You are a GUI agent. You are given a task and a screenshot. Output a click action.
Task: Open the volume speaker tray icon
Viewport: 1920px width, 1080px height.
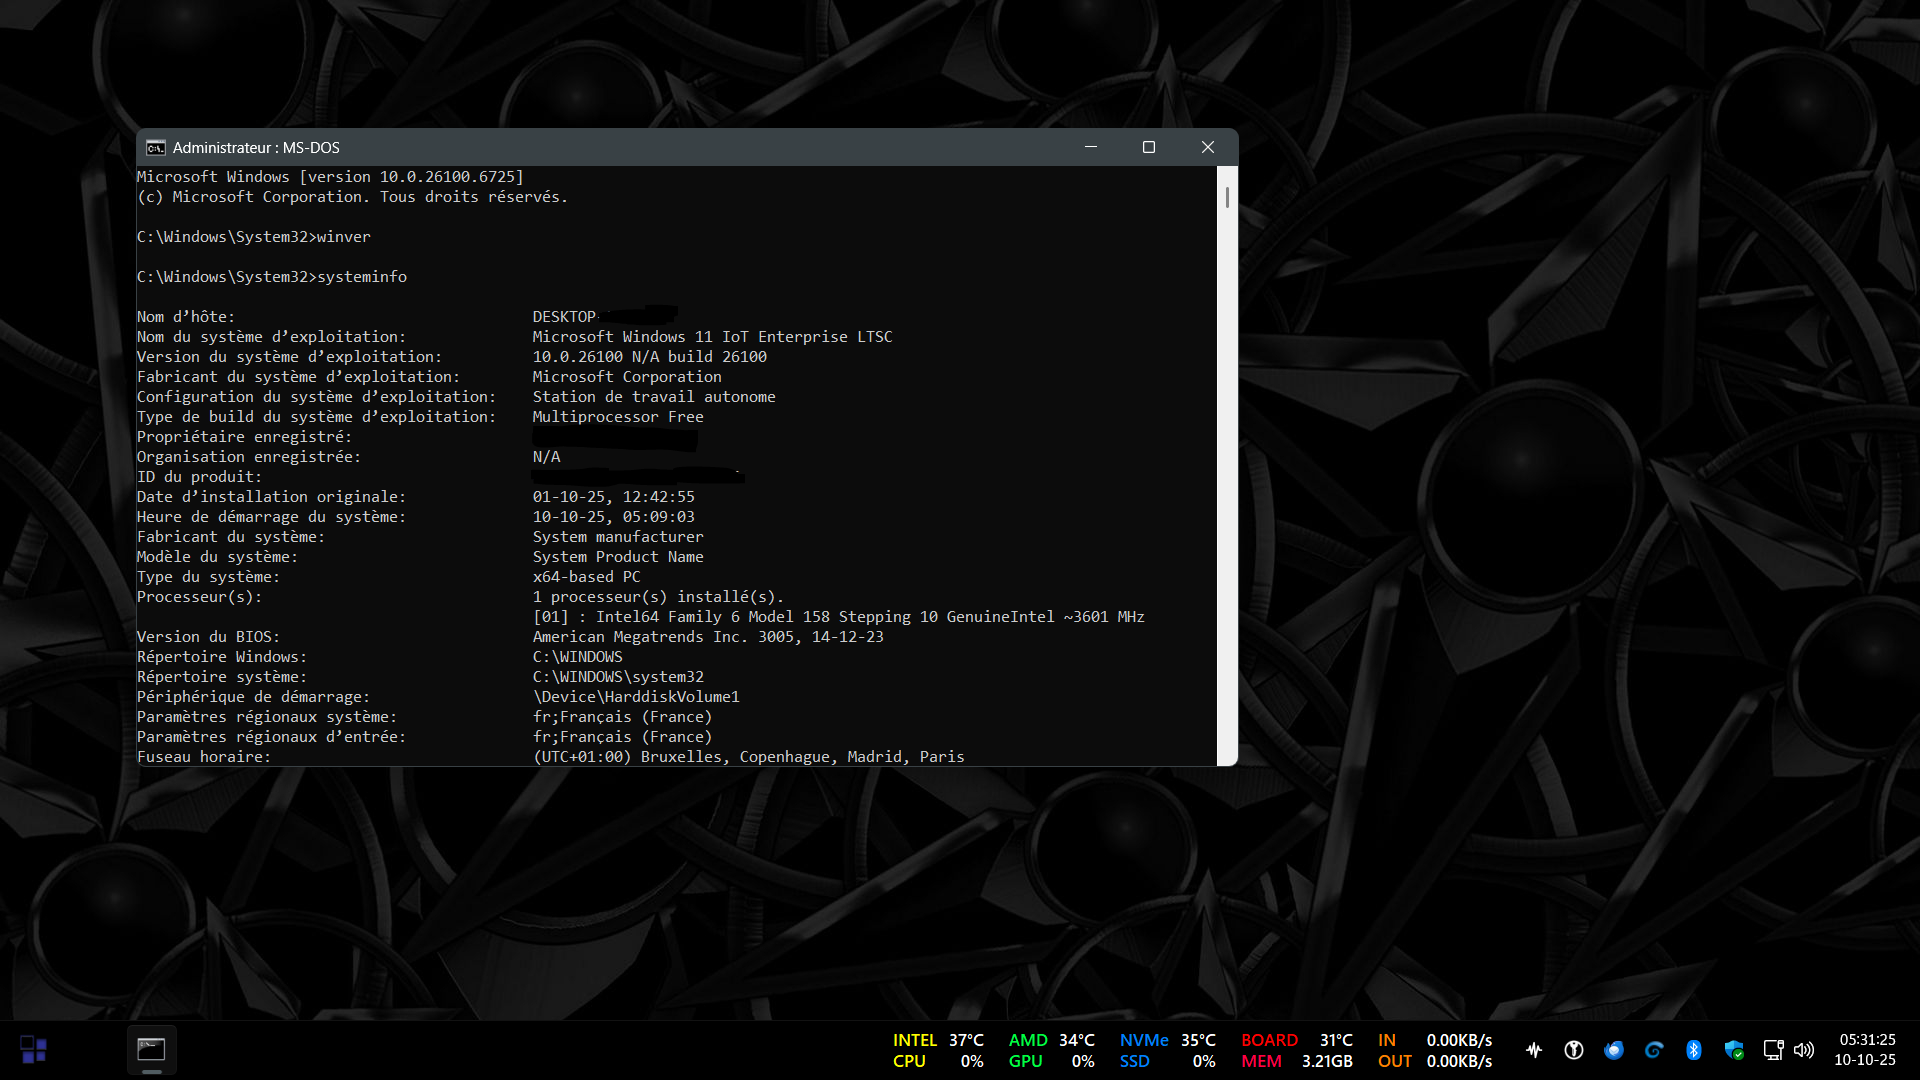point(1803,1050)
